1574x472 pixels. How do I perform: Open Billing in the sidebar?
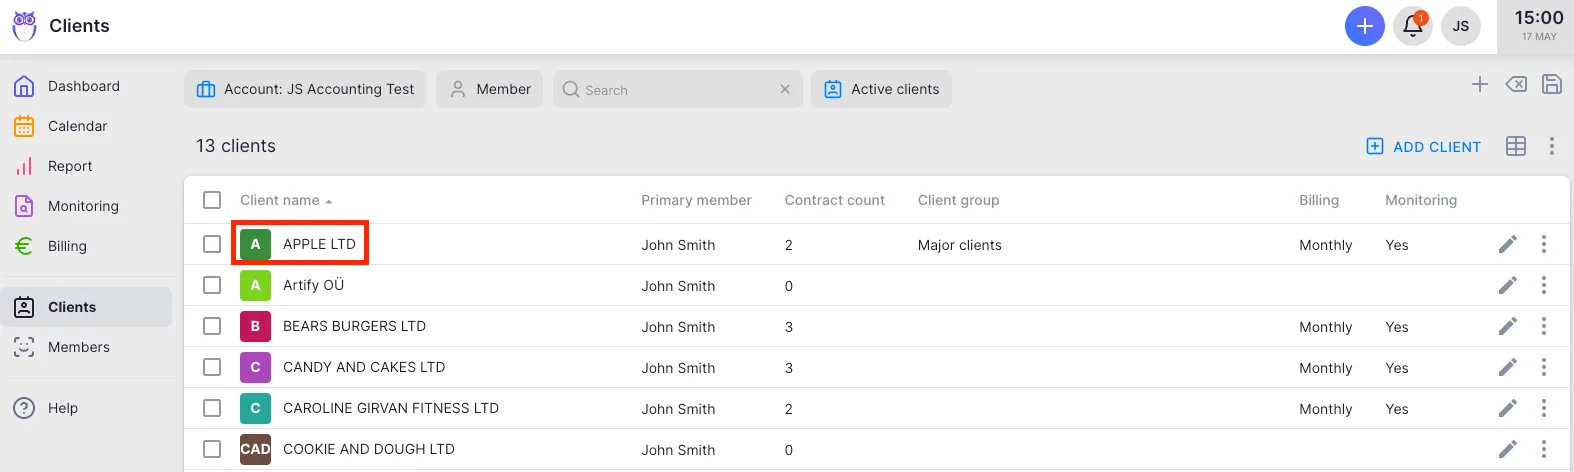coord(67,246)
